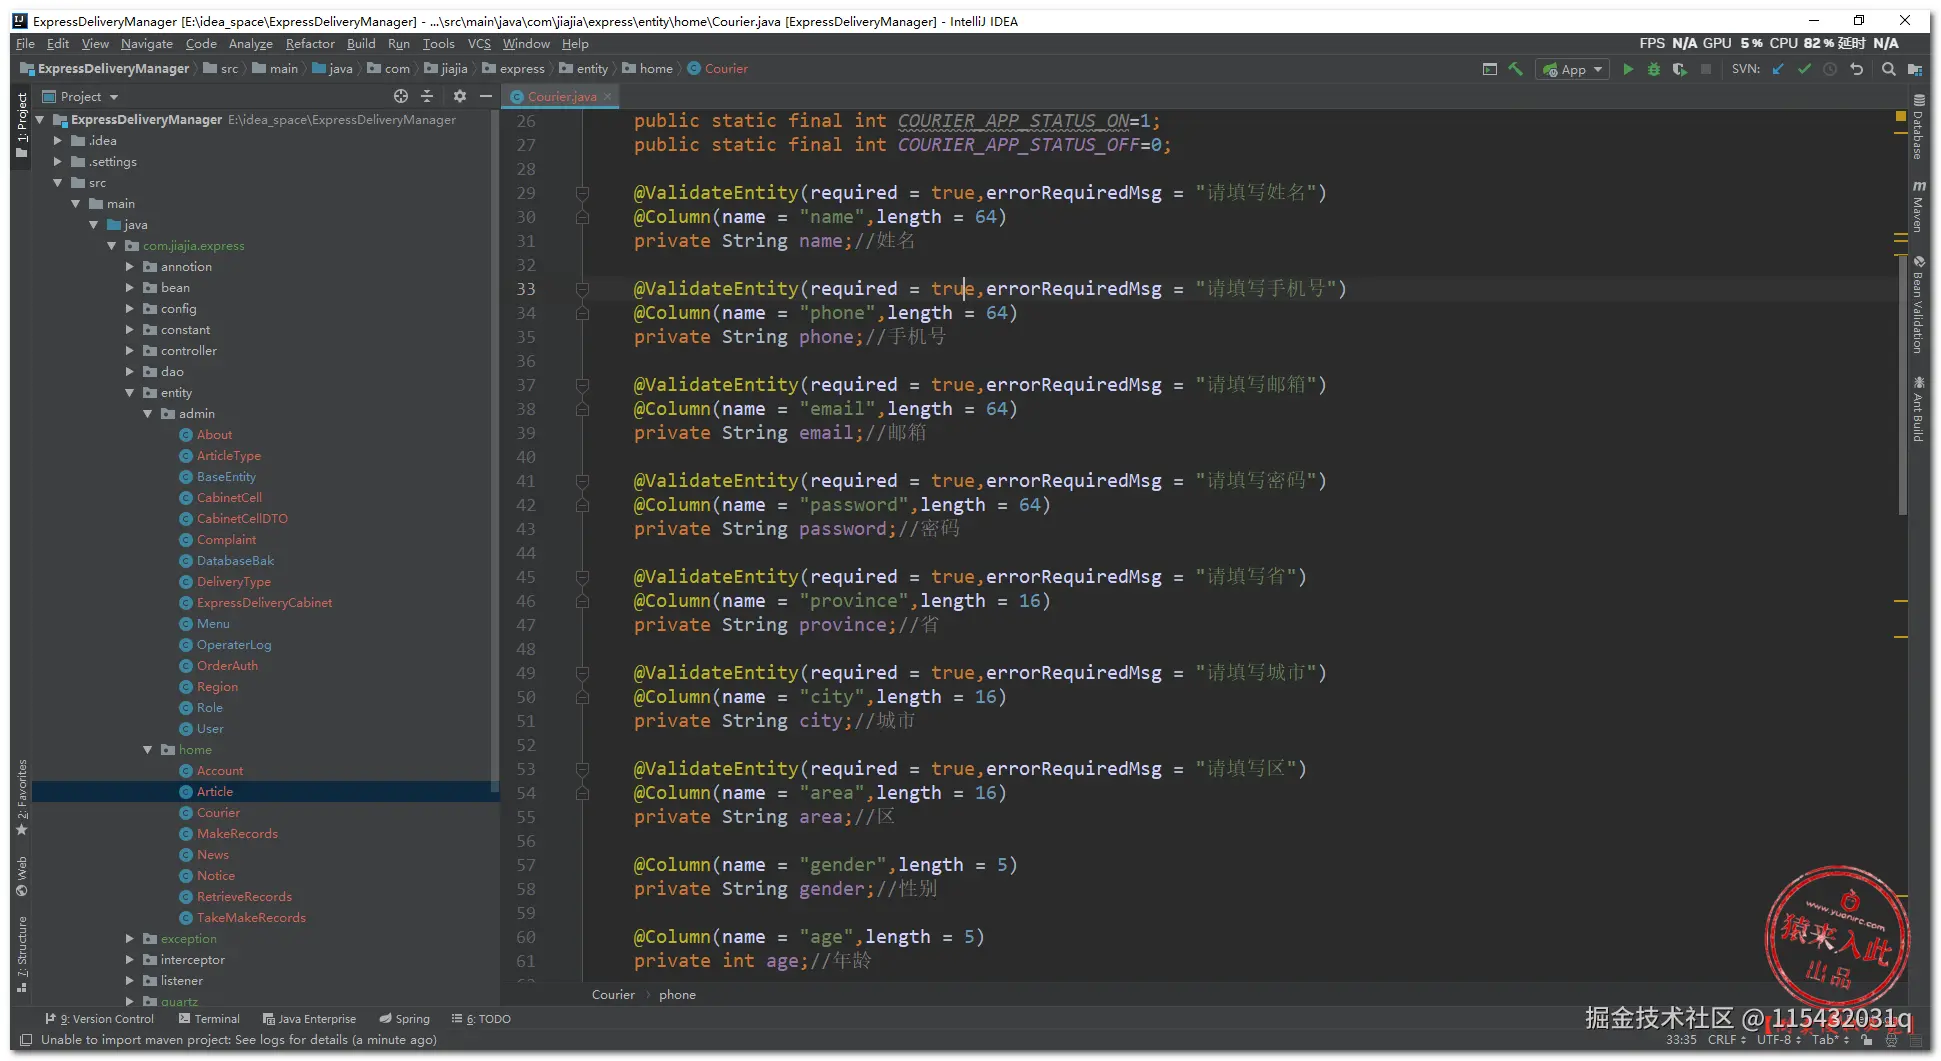Toggle fold marker on line 29
The height and width of the screenshot is (1061, 1941).
tap(582, 193)
